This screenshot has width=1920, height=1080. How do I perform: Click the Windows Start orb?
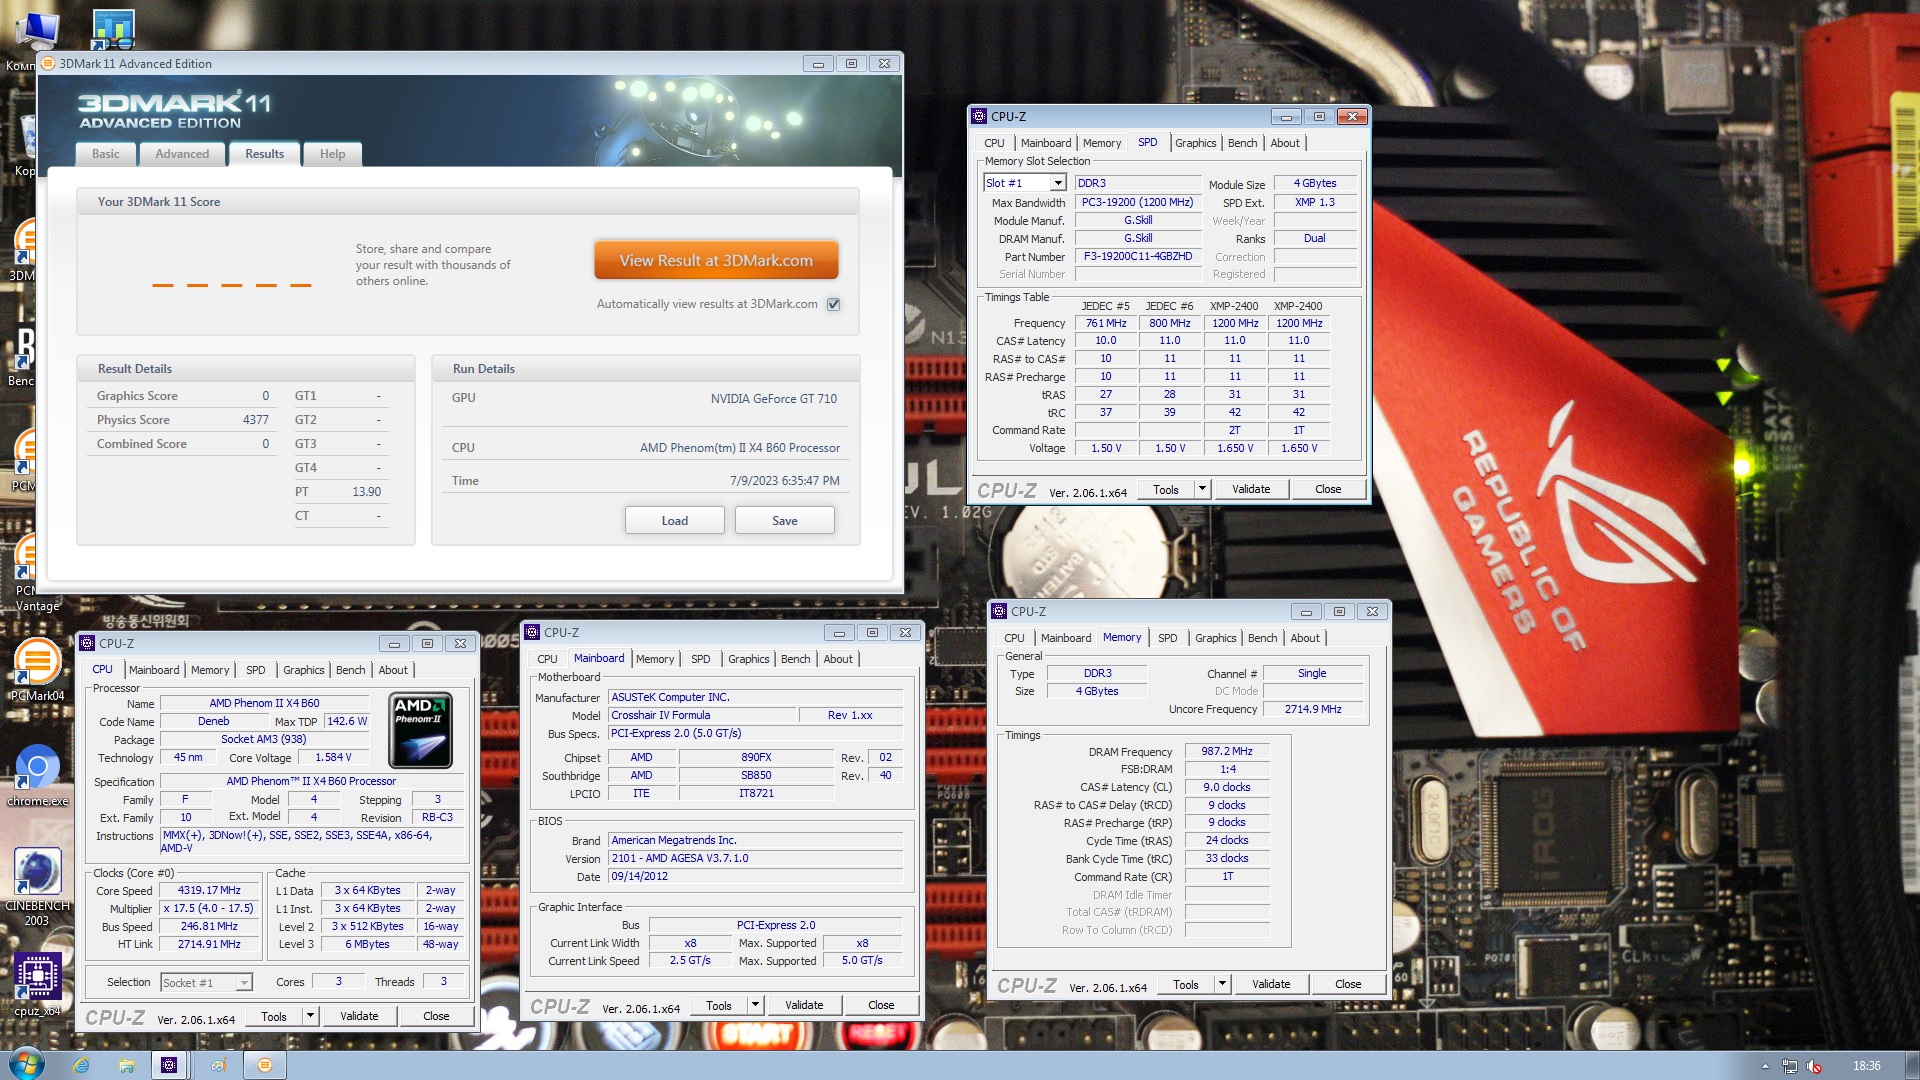coord(26,1064)
